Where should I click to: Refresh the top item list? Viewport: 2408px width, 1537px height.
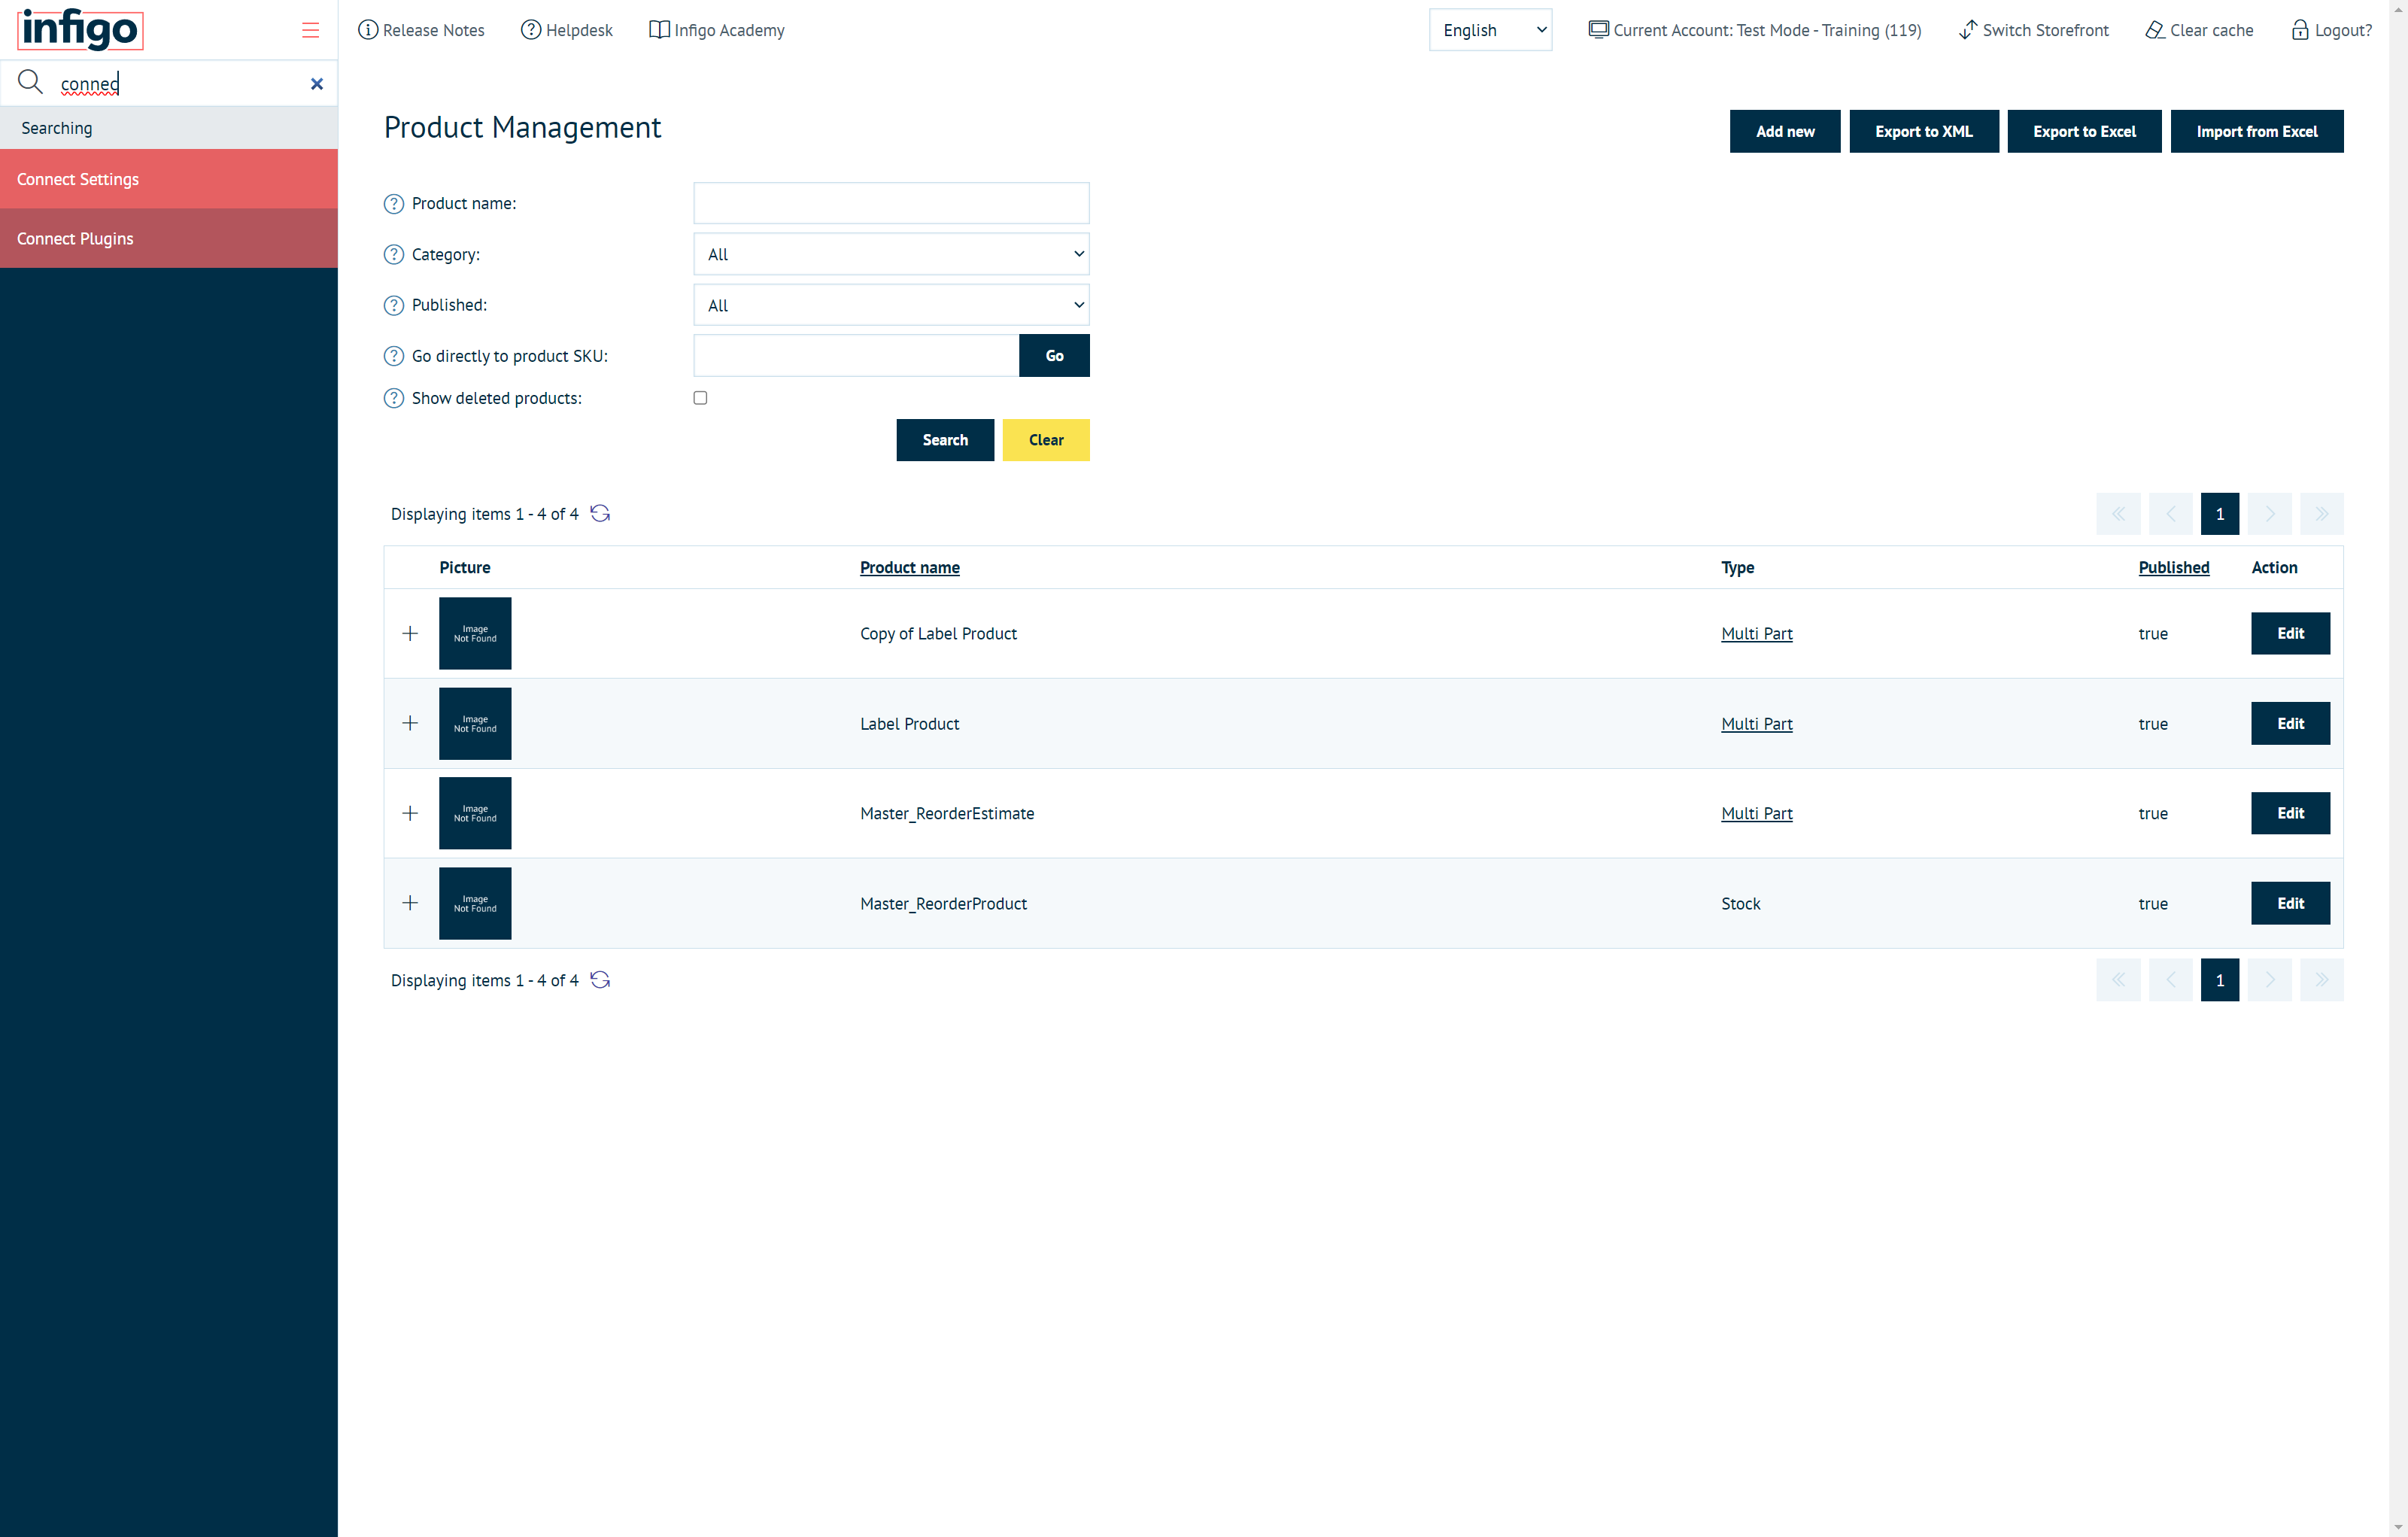(x=600, y=513)
